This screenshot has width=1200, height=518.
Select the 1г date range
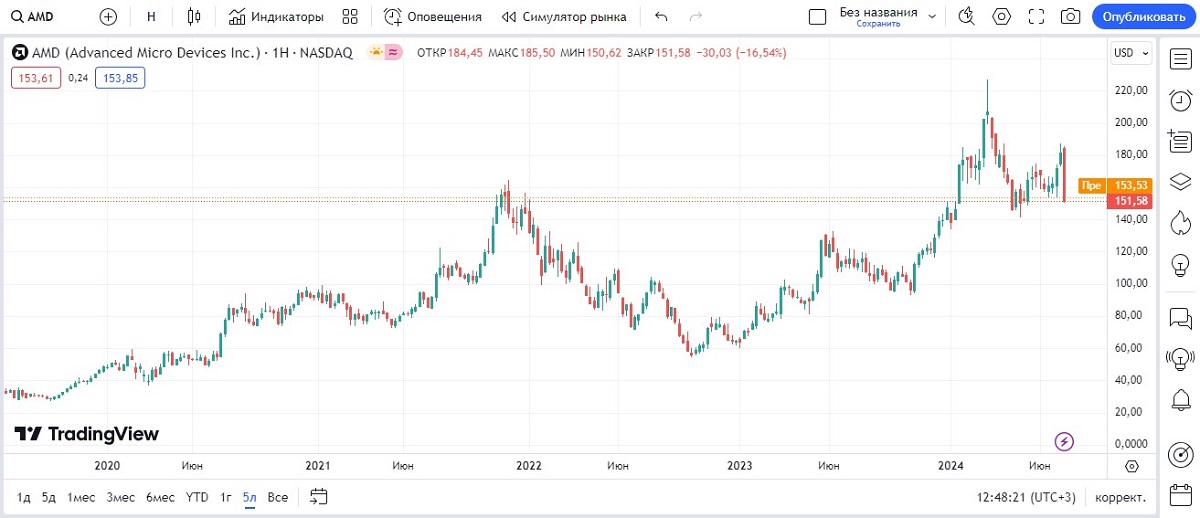(226, 497)
